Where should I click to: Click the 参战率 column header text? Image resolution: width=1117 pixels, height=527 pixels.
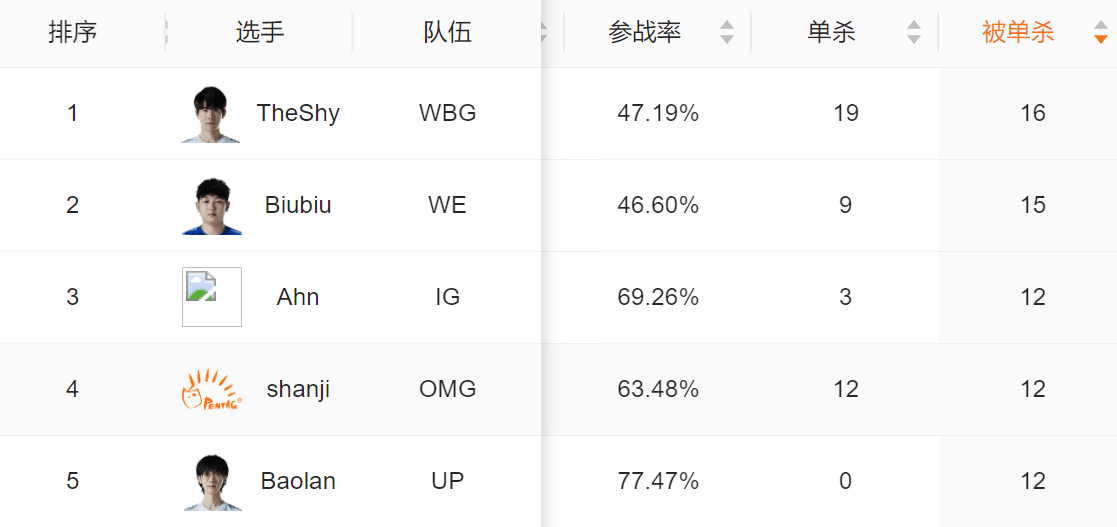click(644, 33)
